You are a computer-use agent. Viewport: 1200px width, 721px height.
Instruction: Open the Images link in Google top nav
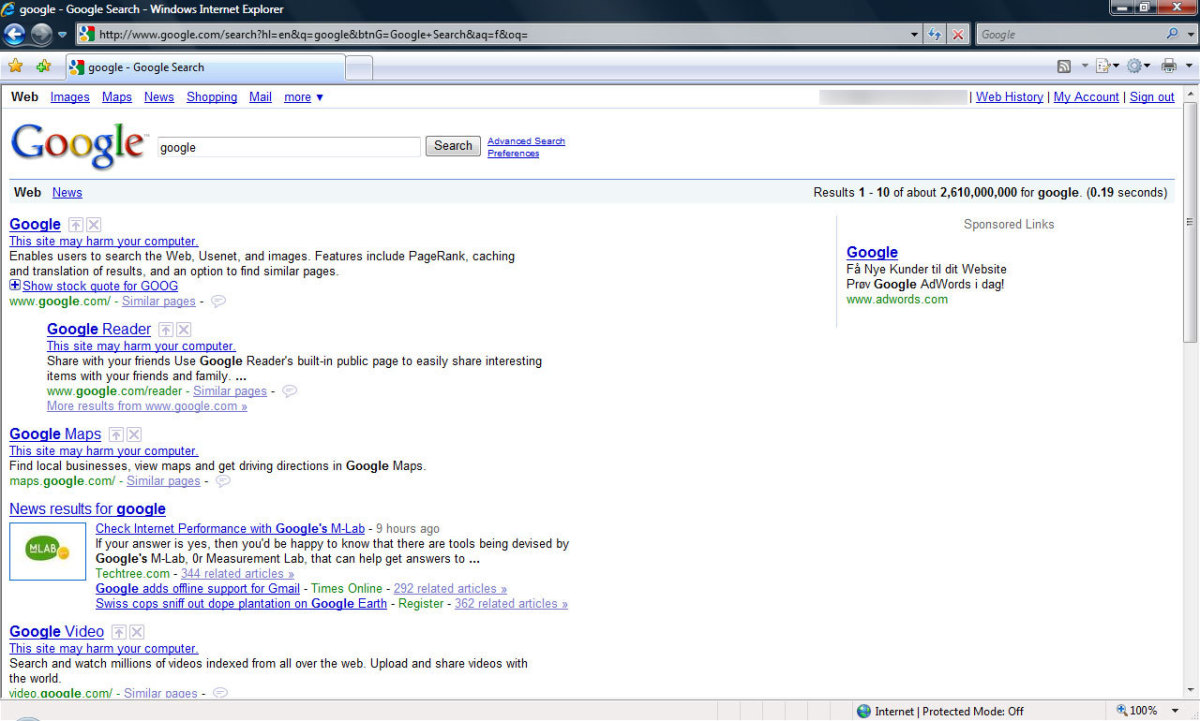pyautogui.click(x=70, y=97)
